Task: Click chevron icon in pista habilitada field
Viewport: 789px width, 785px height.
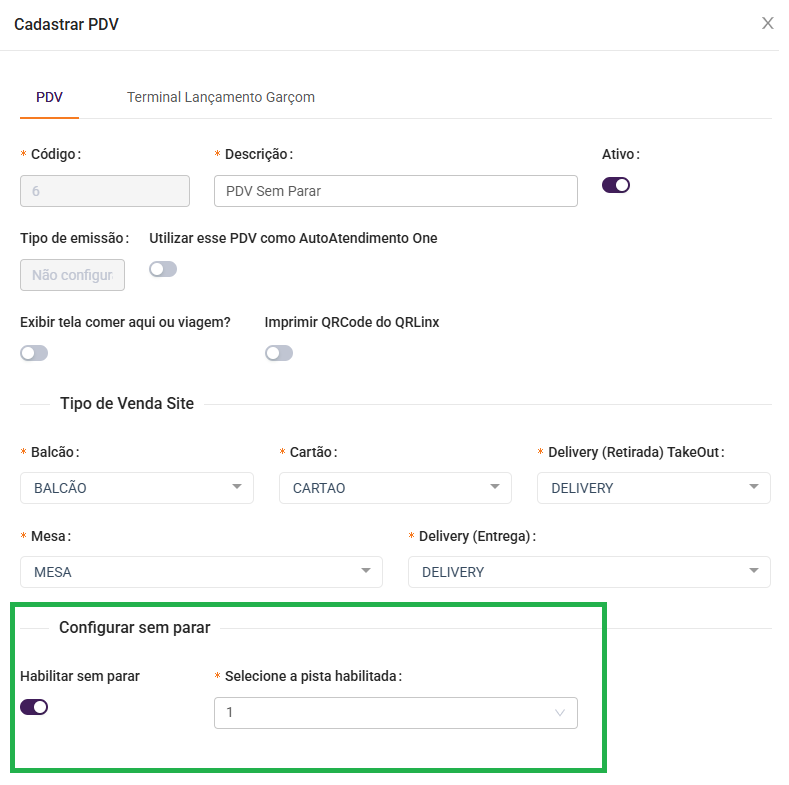Action: tap(560, 713)
